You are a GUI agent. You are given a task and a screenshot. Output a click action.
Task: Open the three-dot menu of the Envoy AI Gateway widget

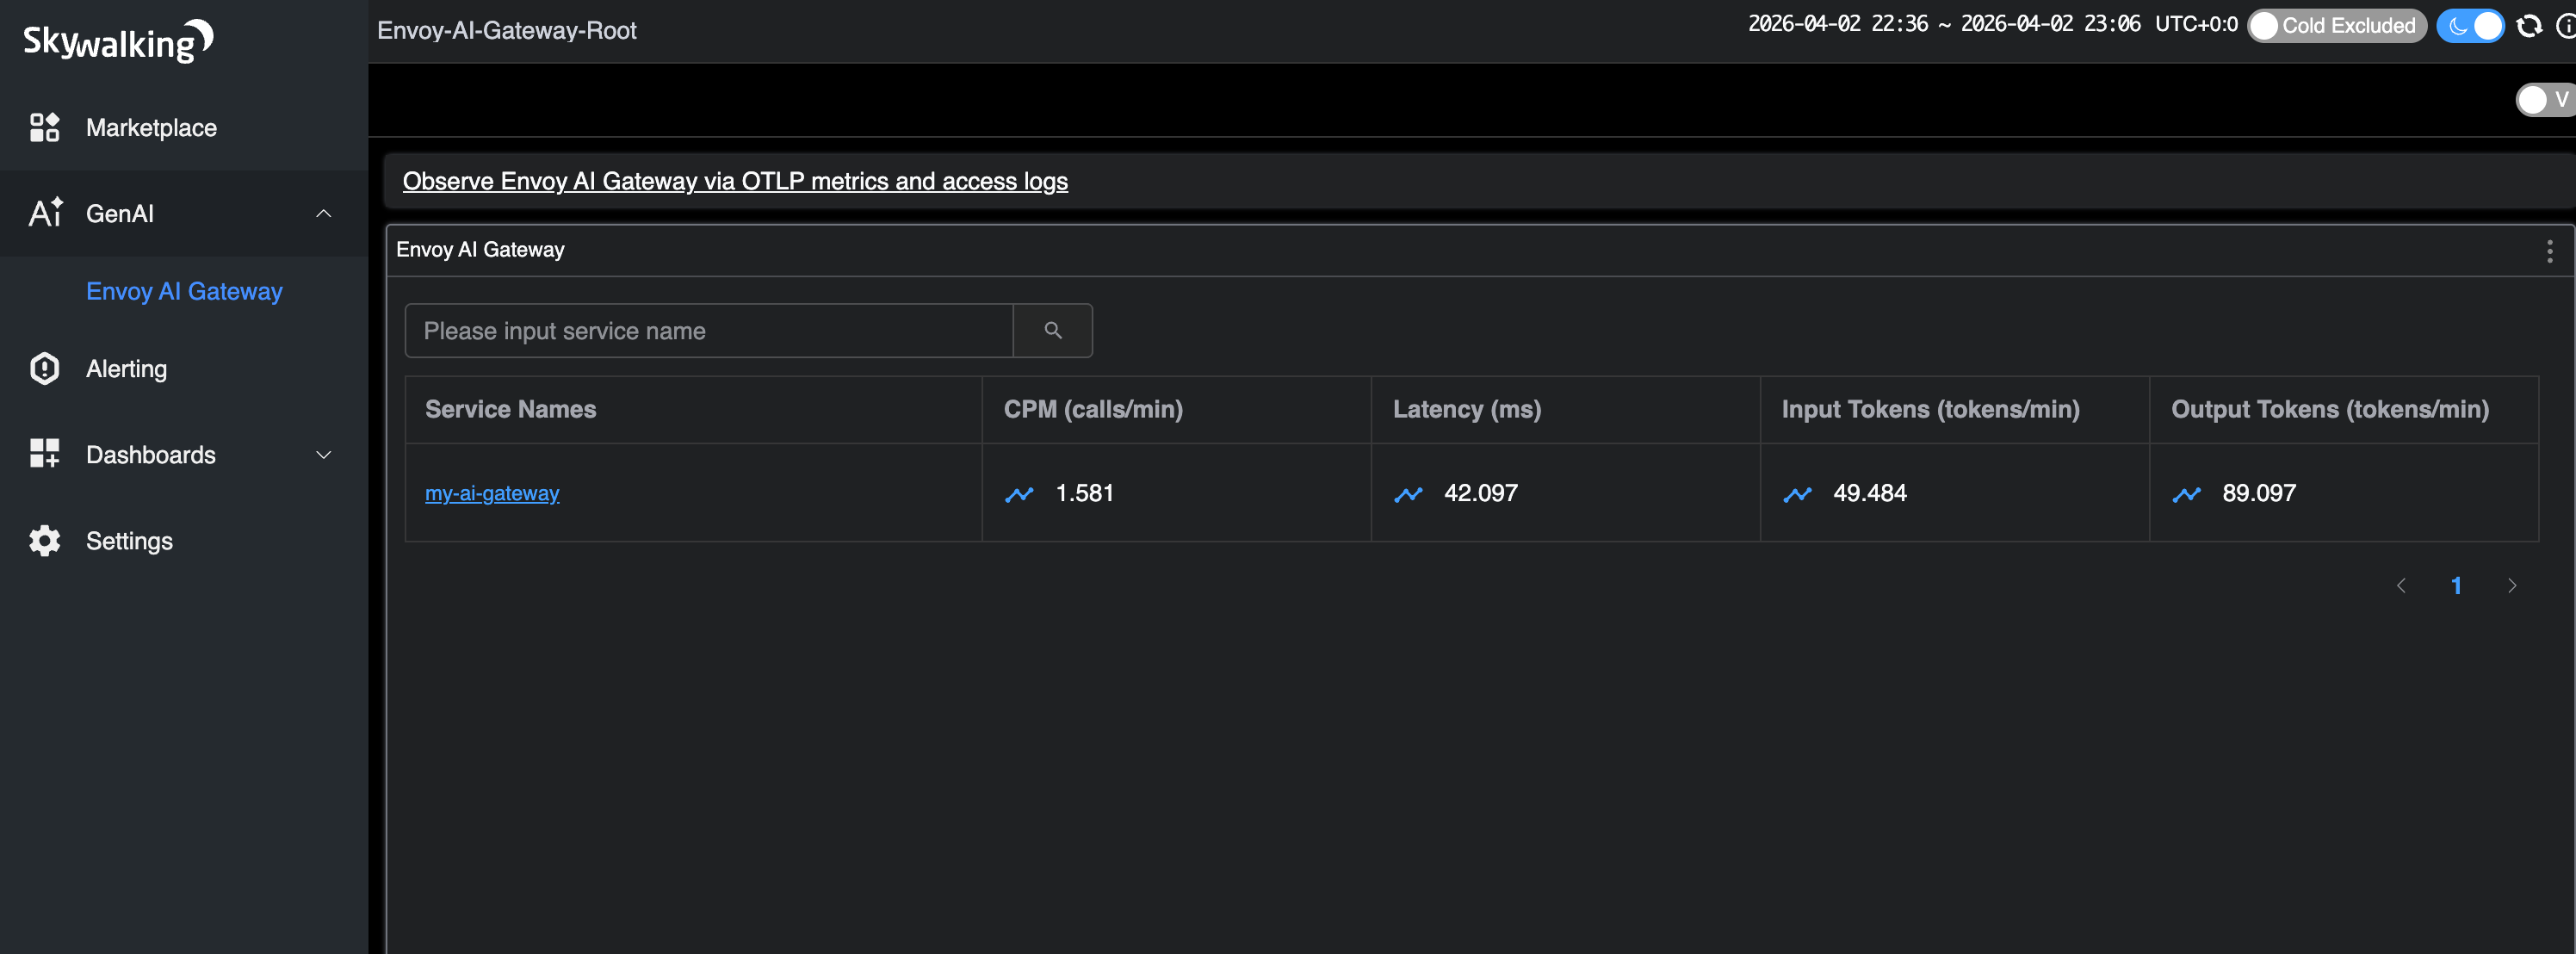2549,250
